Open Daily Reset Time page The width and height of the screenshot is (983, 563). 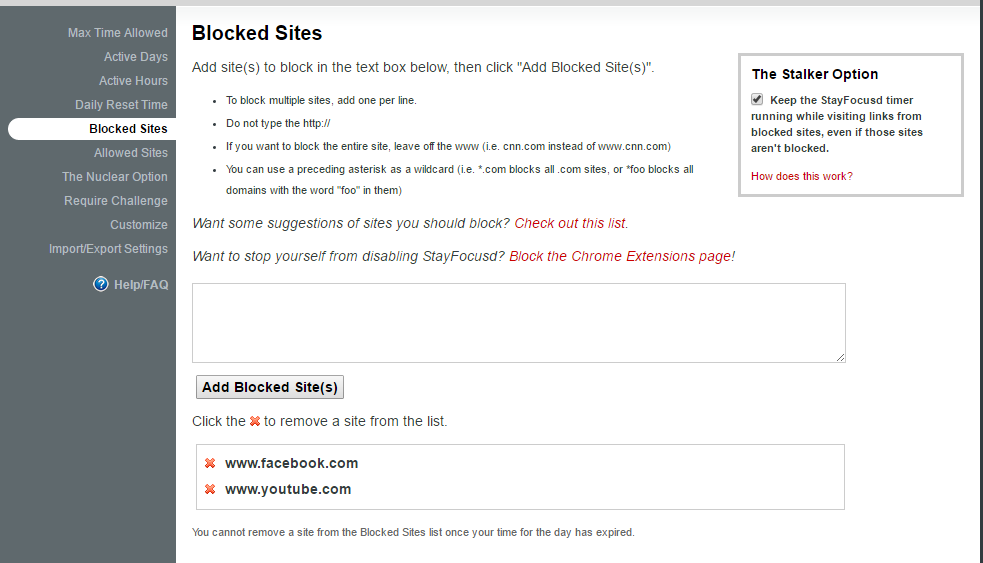(122, 105)
